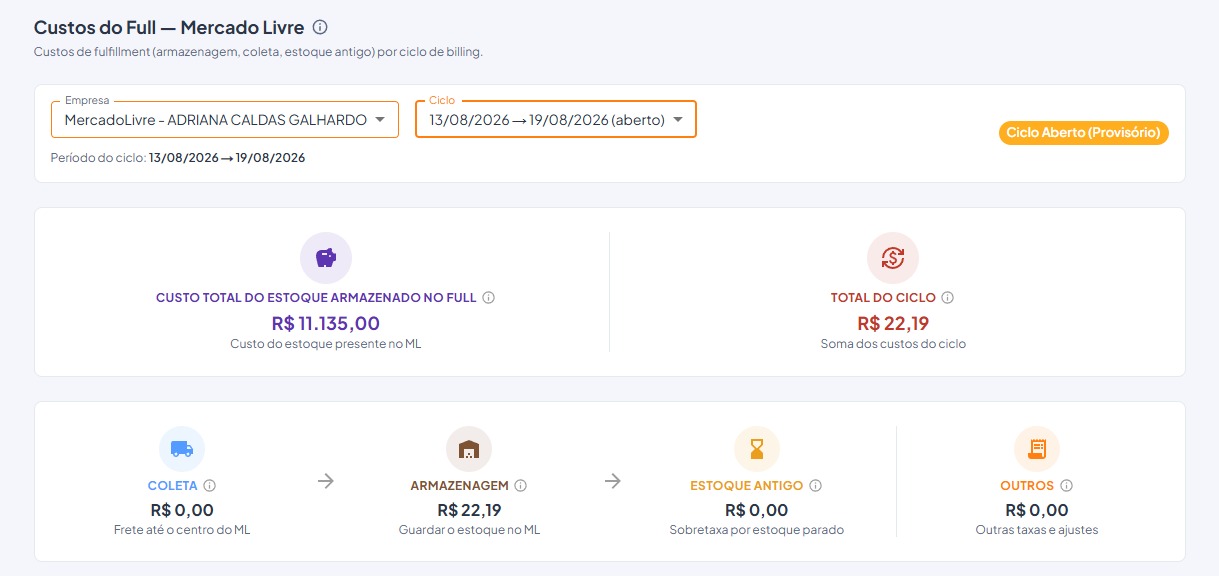Click the purple piggy bank icon
1219x576 pixels.
pos(326,258)
